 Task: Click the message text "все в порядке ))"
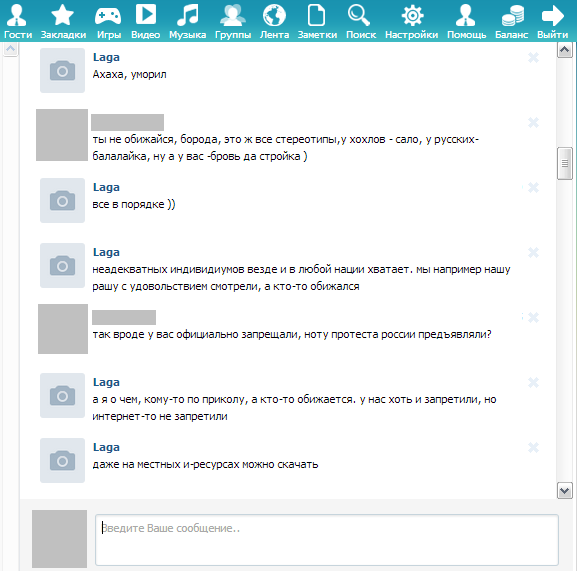click(x=134, y=205)
